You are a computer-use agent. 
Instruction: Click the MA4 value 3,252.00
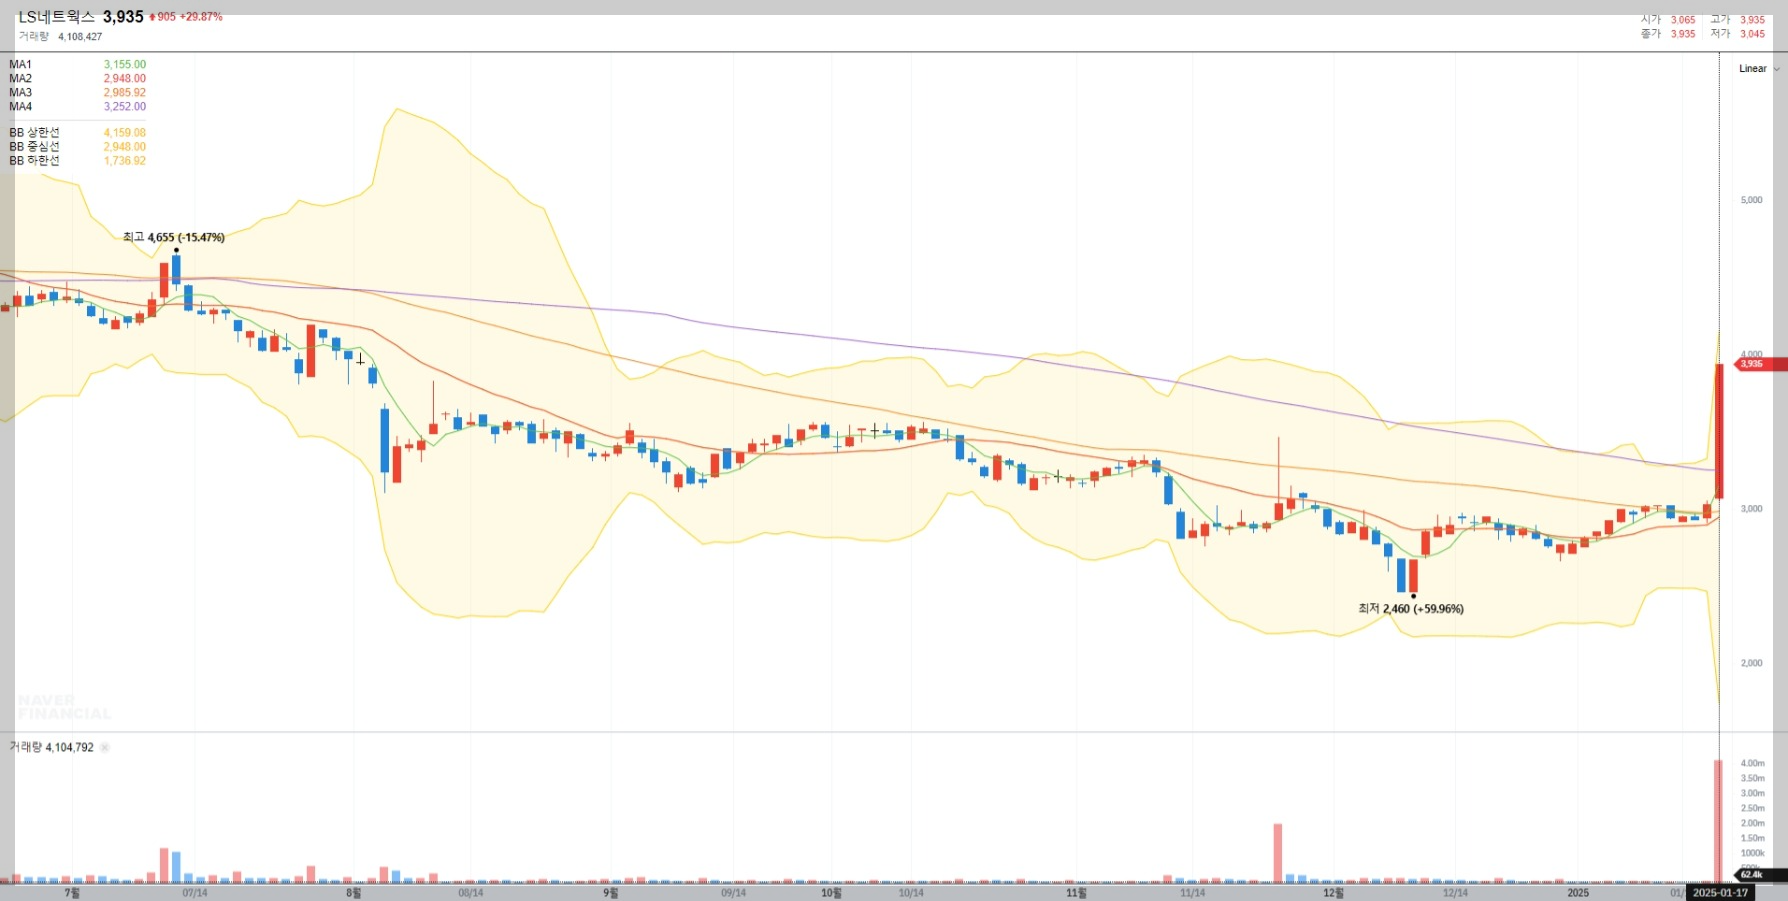[x=125, y=106]
